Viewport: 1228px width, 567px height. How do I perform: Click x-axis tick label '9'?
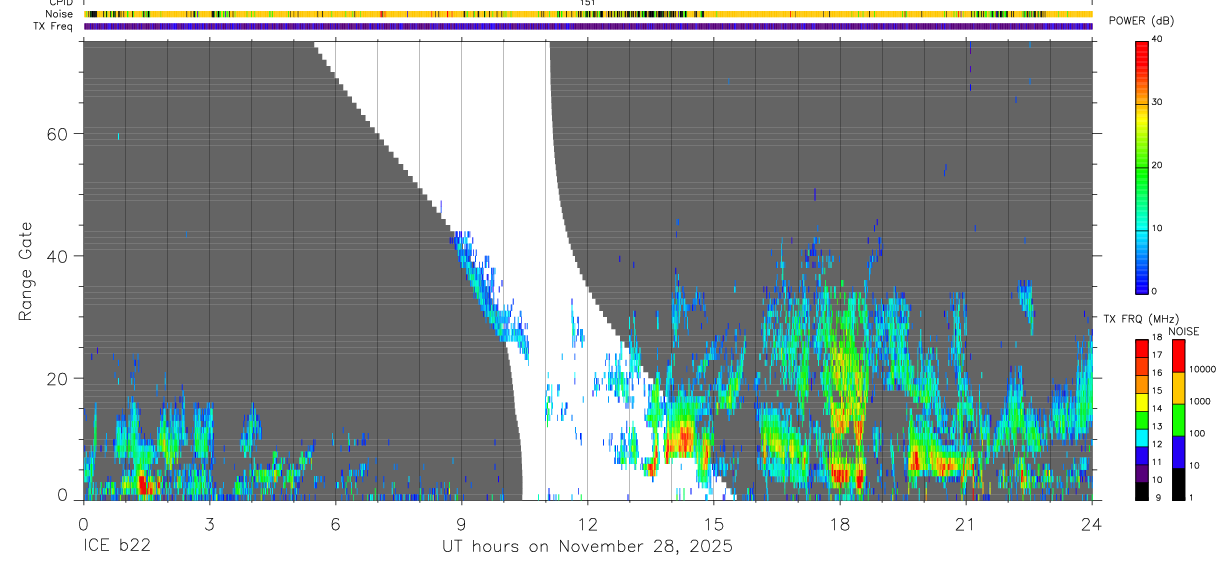point(461,524)
